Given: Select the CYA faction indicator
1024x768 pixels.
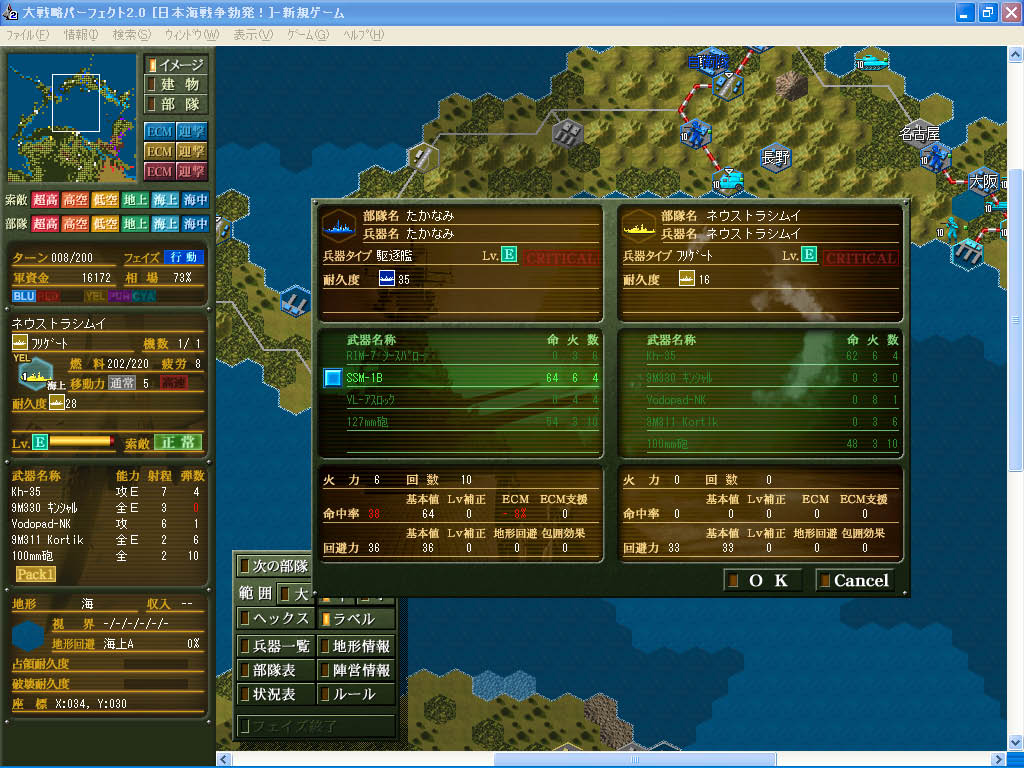Looking at the screenshot, I should pyautogui.click(x=144, y=296).
